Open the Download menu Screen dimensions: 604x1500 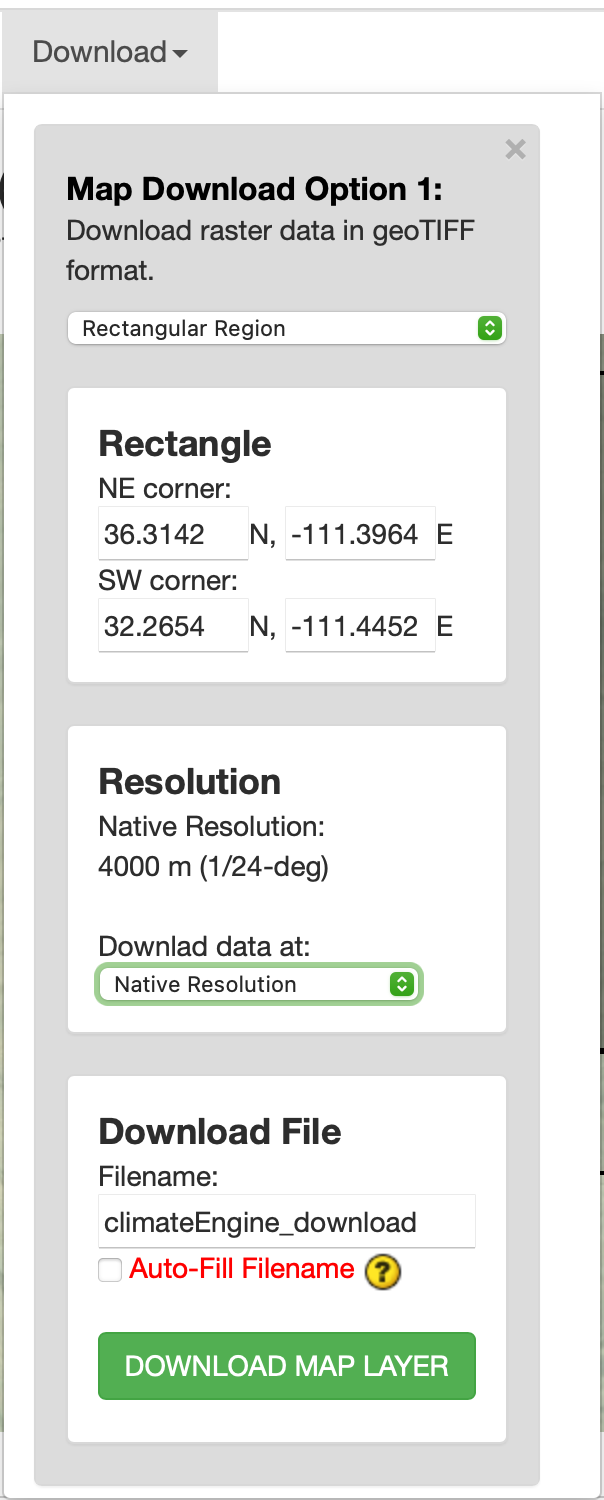(109, 52)
